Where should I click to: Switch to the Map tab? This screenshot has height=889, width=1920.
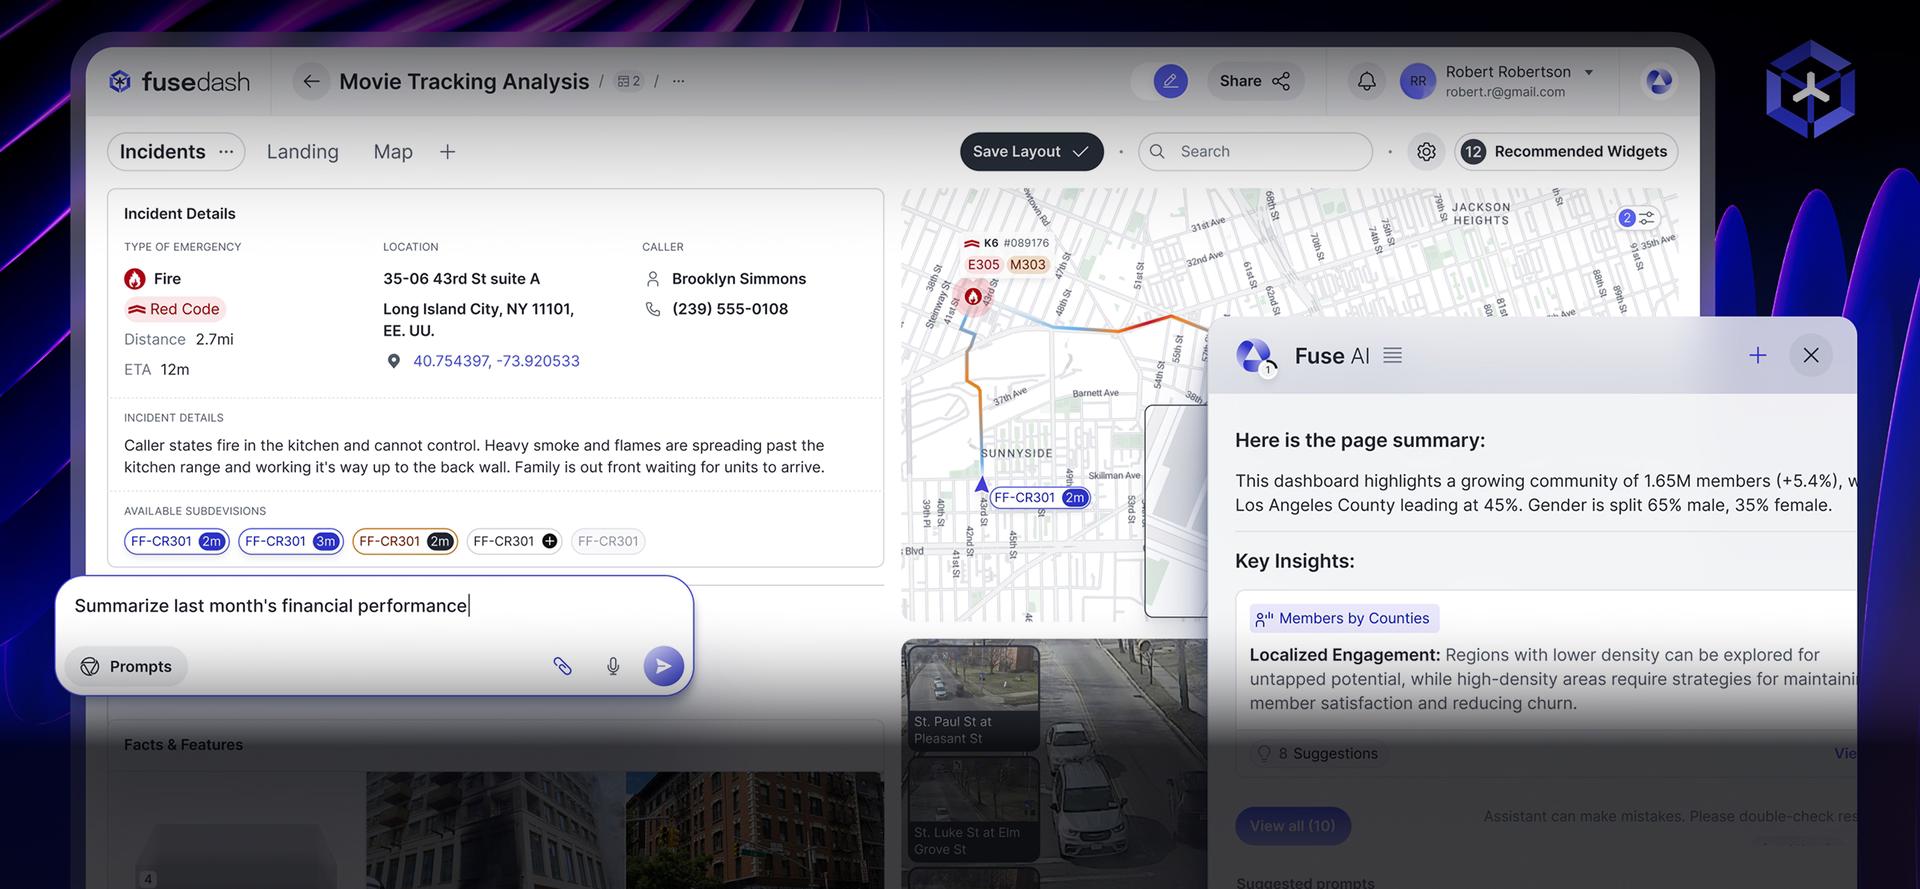[x=393, y=151]
